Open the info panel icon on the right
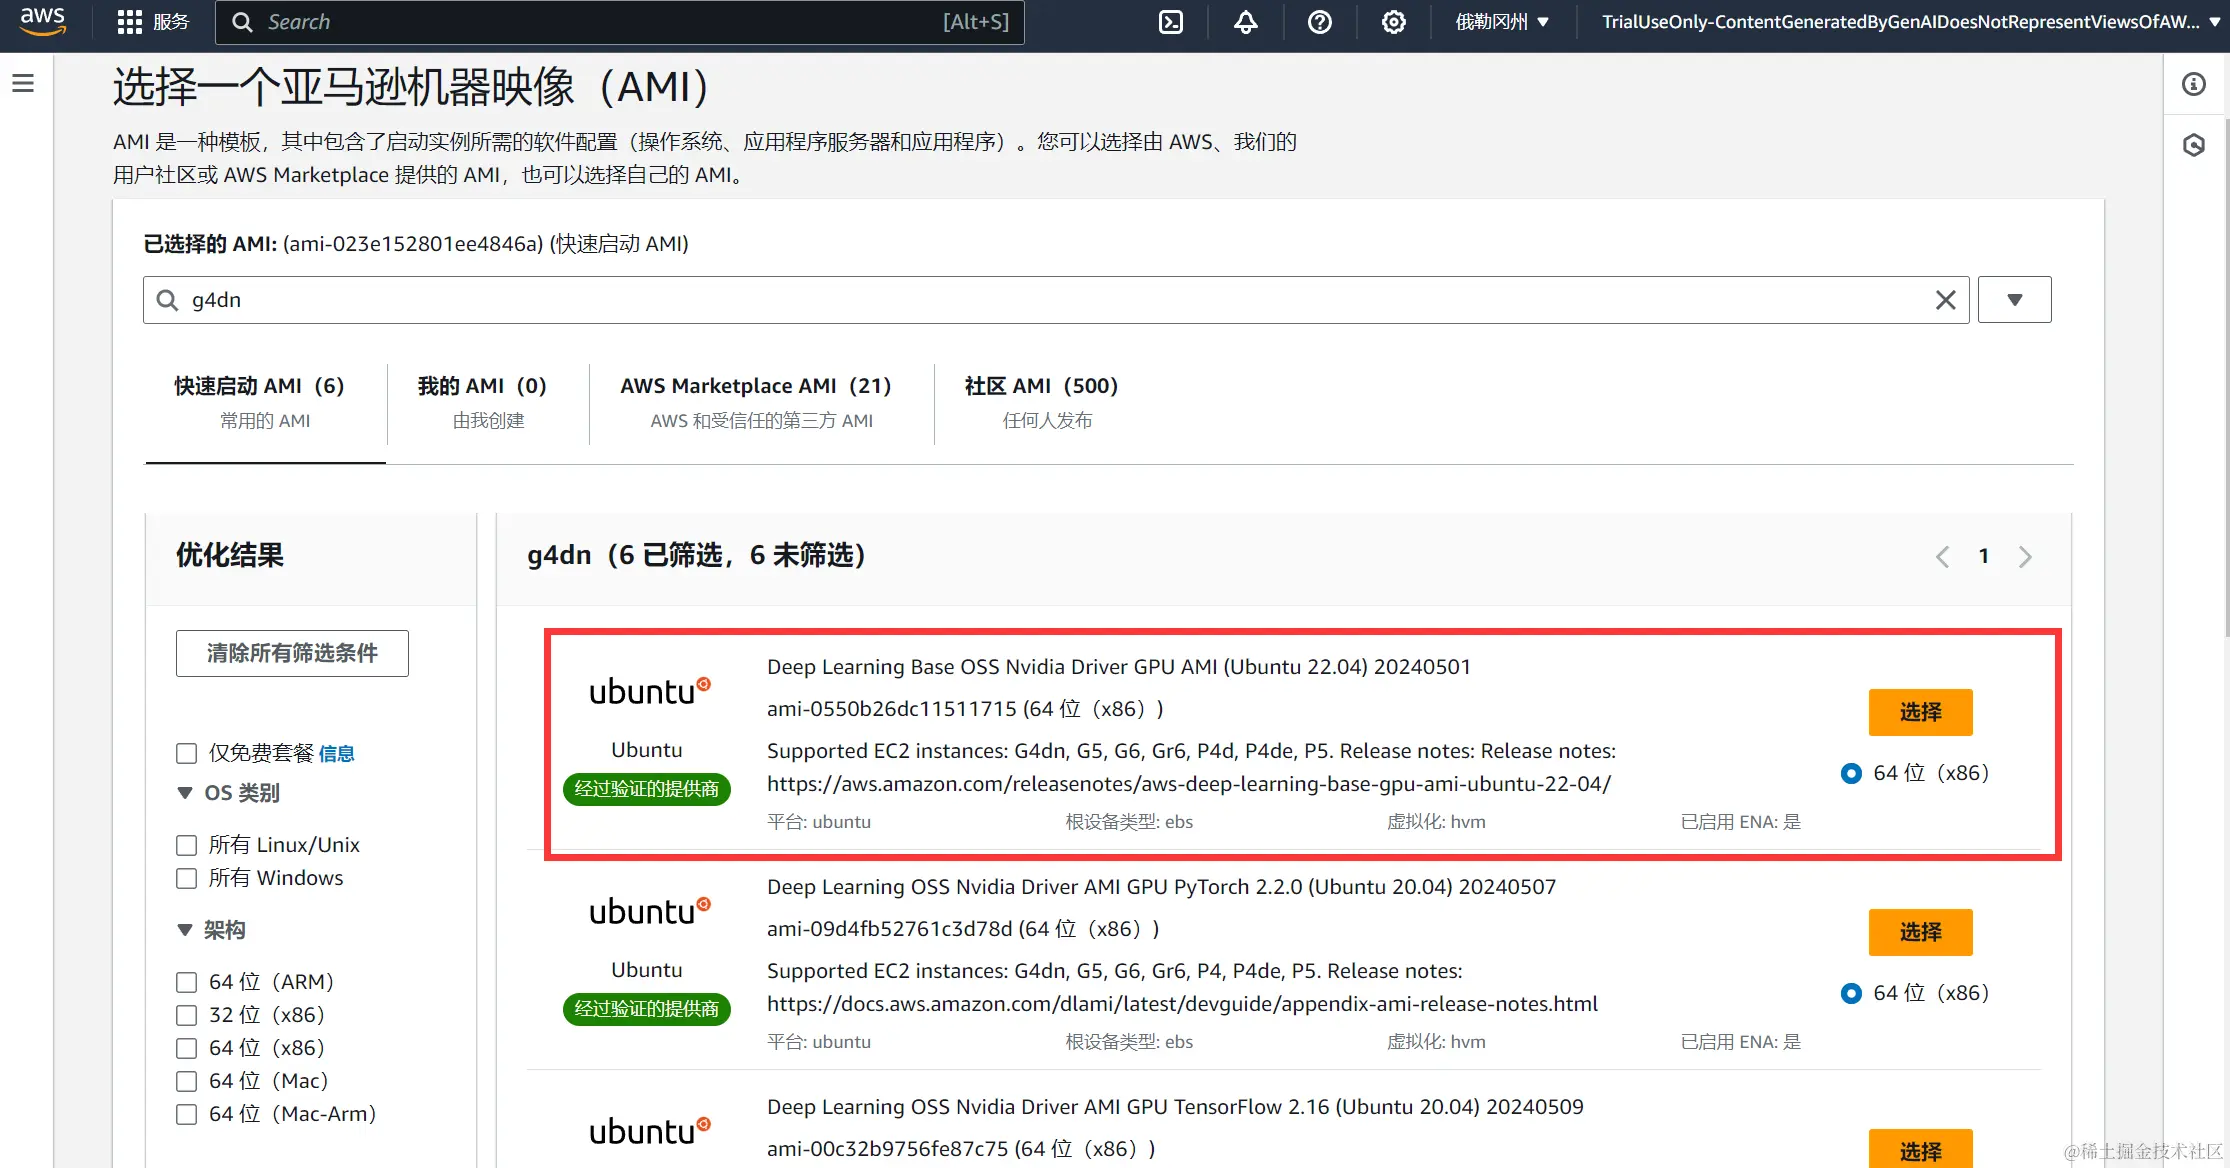The image size is (2230, 1168). tap(2194, 84)
